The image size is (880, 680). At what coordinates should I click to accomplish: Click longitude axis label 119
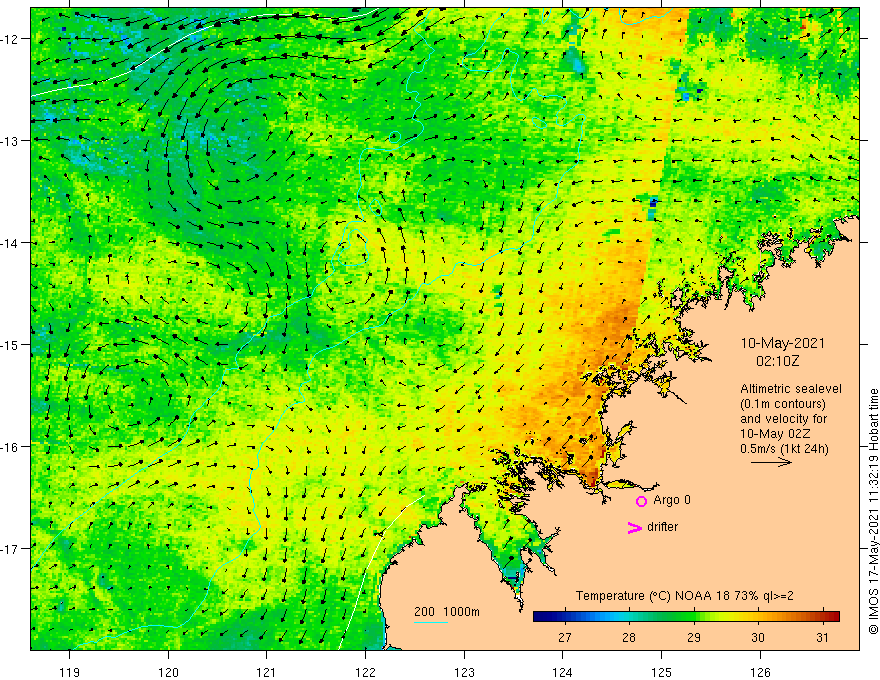coord(70,672)
